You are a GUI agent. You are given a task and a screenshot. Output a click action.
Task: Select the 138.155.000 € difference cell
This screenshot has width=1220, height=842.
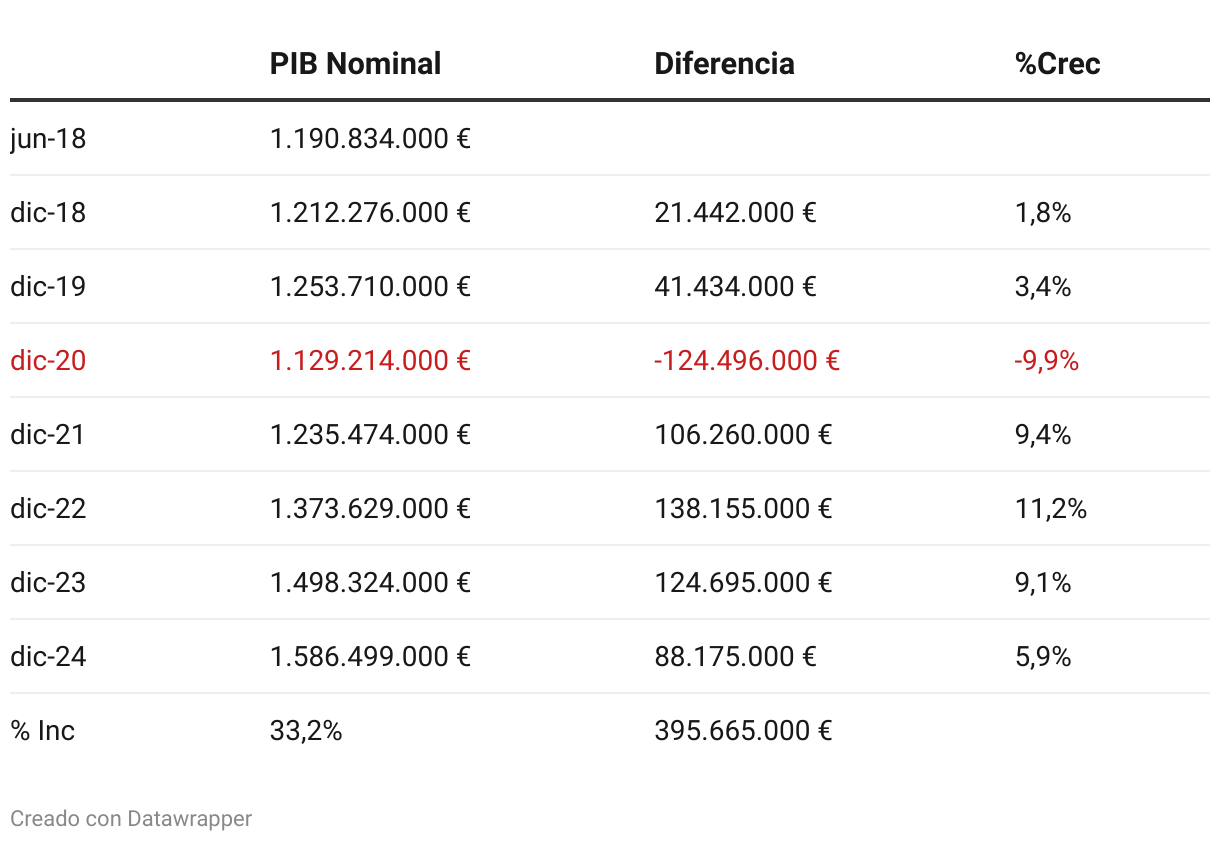tap(743, 508)
